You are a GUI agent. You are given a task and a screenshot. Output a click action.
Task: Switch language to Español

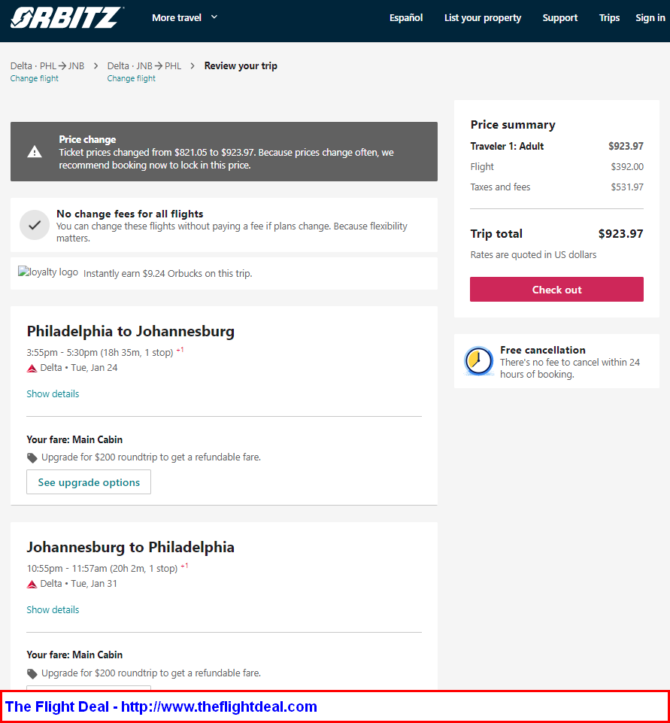click(x=406, y=18)
